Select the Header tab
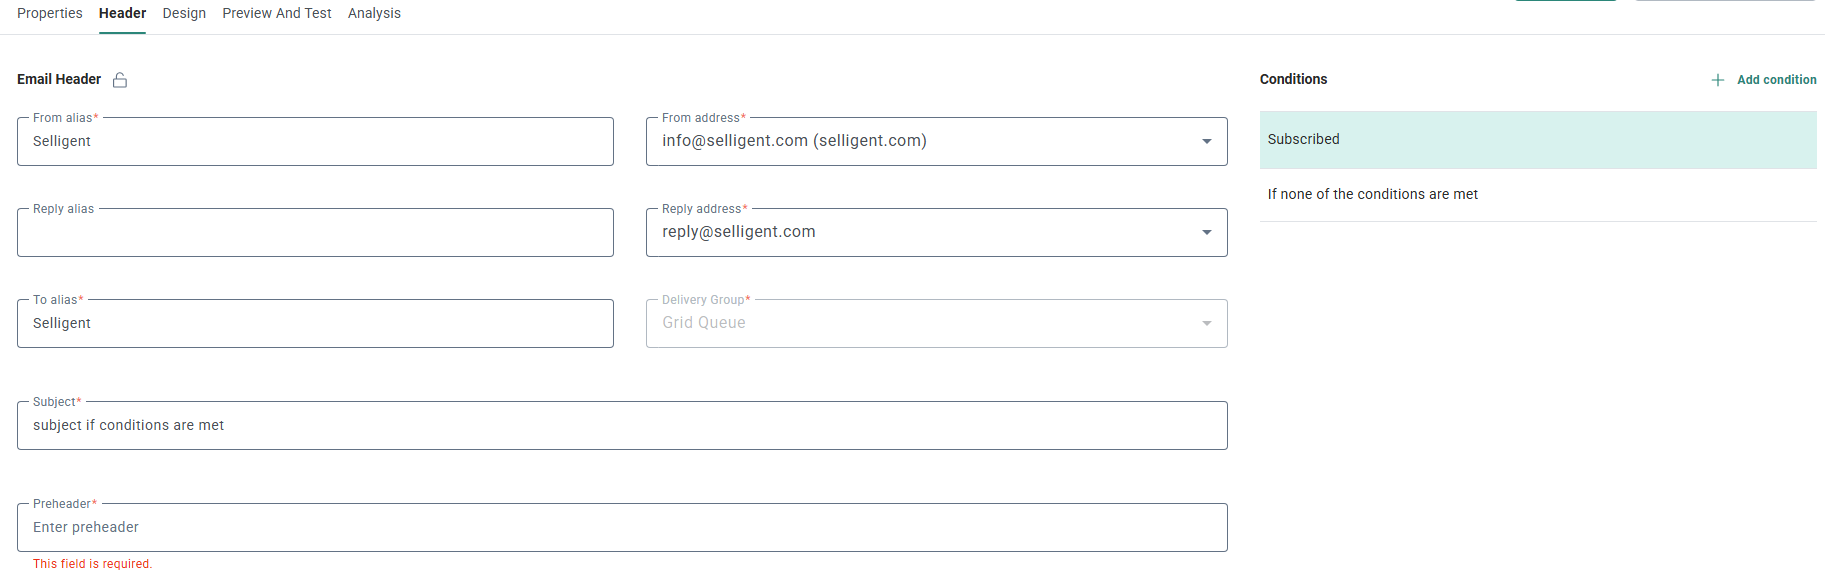Image resolution: width=1825 pixels, height=587 pixels. [122, 13]
